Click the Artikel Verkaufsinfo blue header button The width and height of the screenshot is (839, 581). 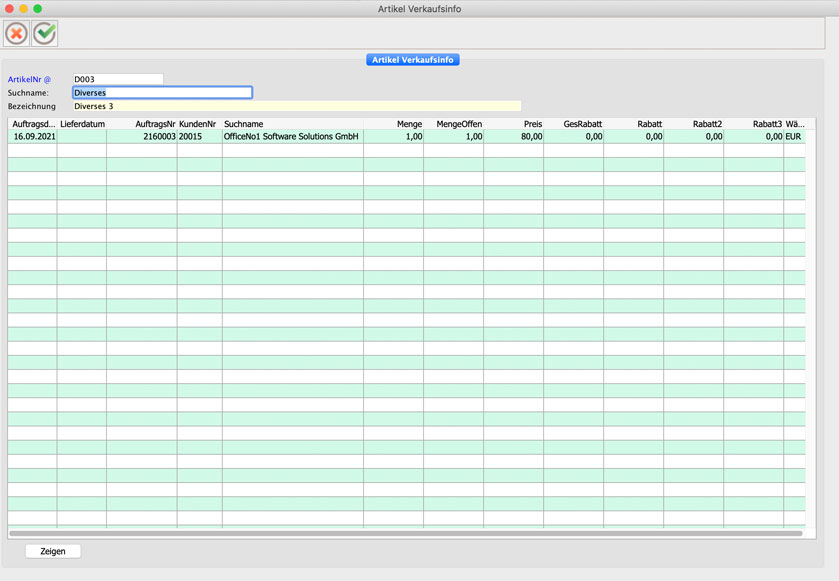coord(413,60)
